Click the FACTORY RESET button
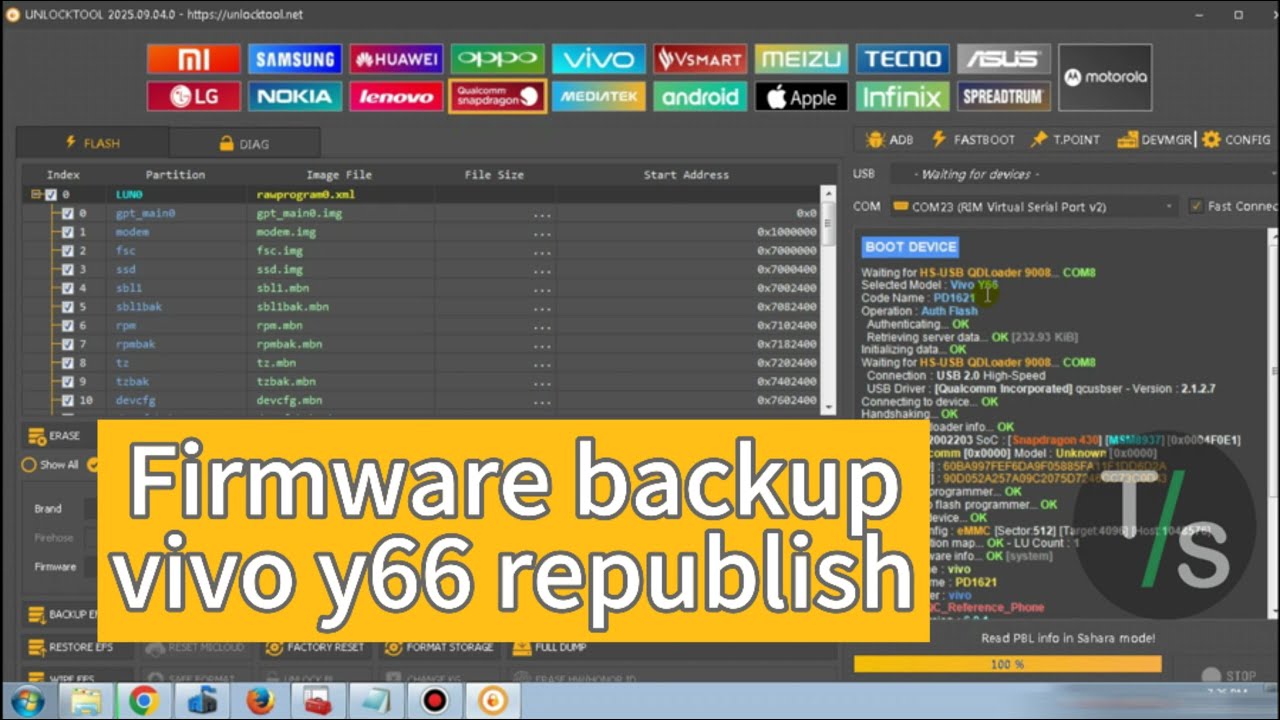 tap(315, 647)
